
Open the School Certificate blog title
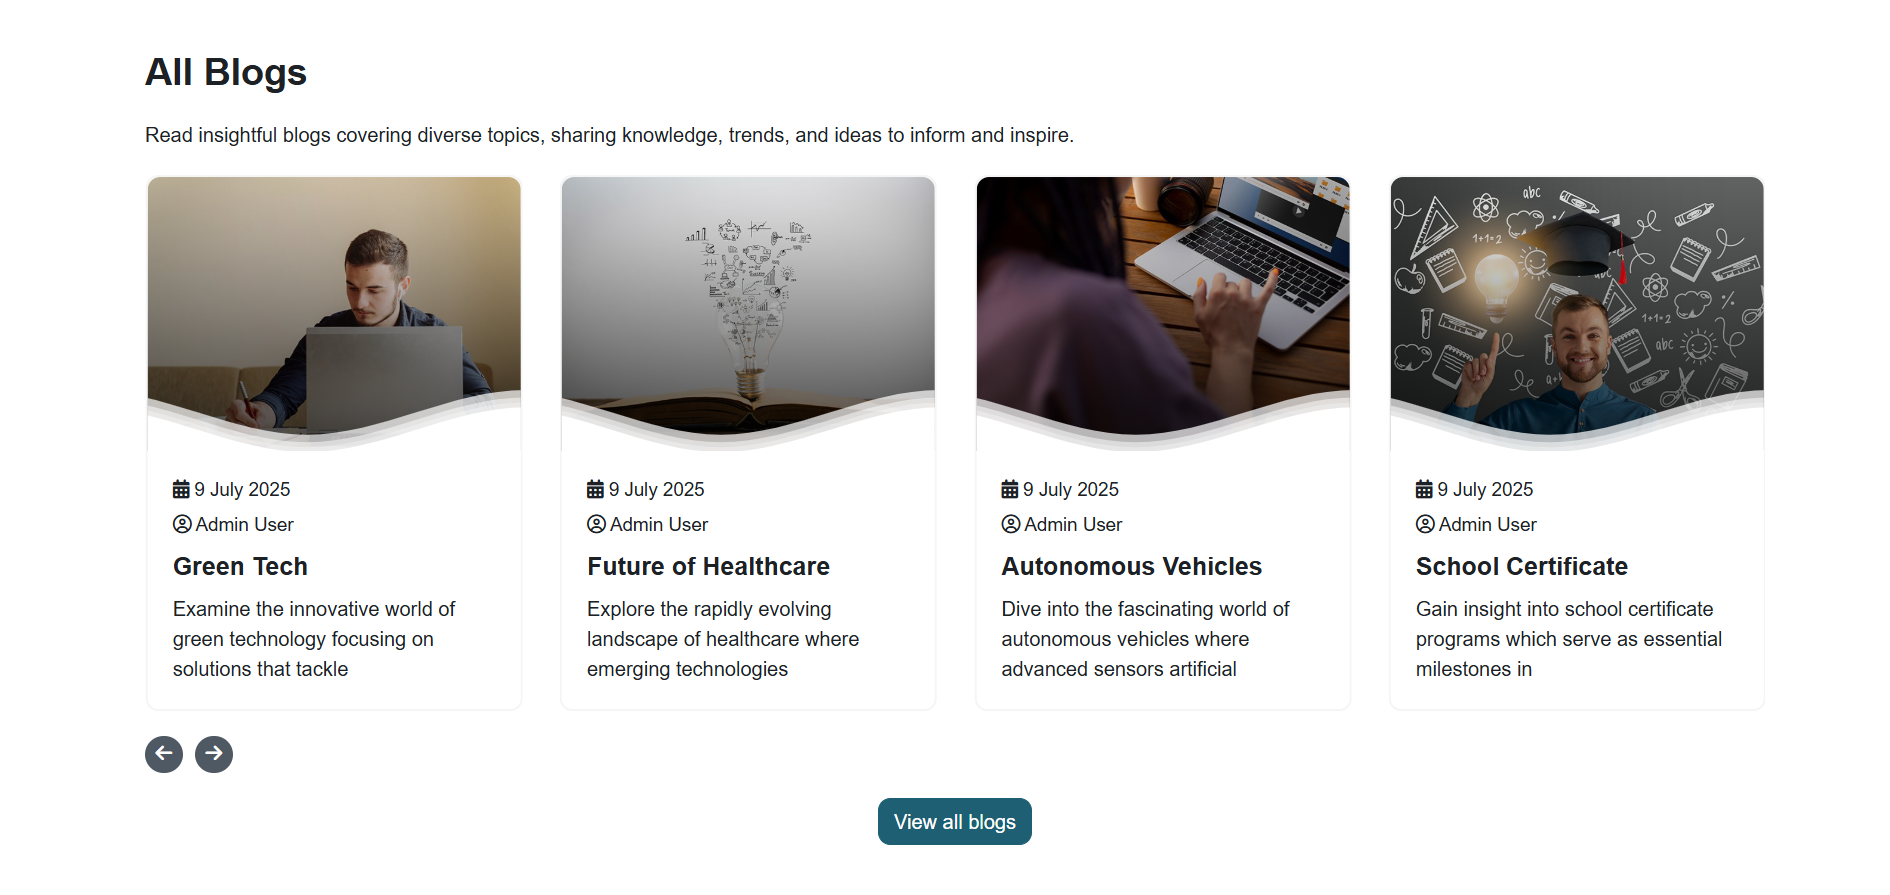point(1522,566)
